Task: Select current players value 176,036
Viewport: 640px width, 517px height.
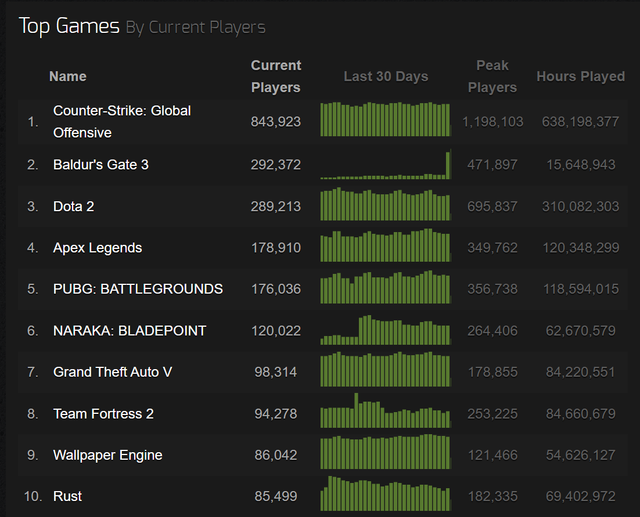Action: point(276,289)
